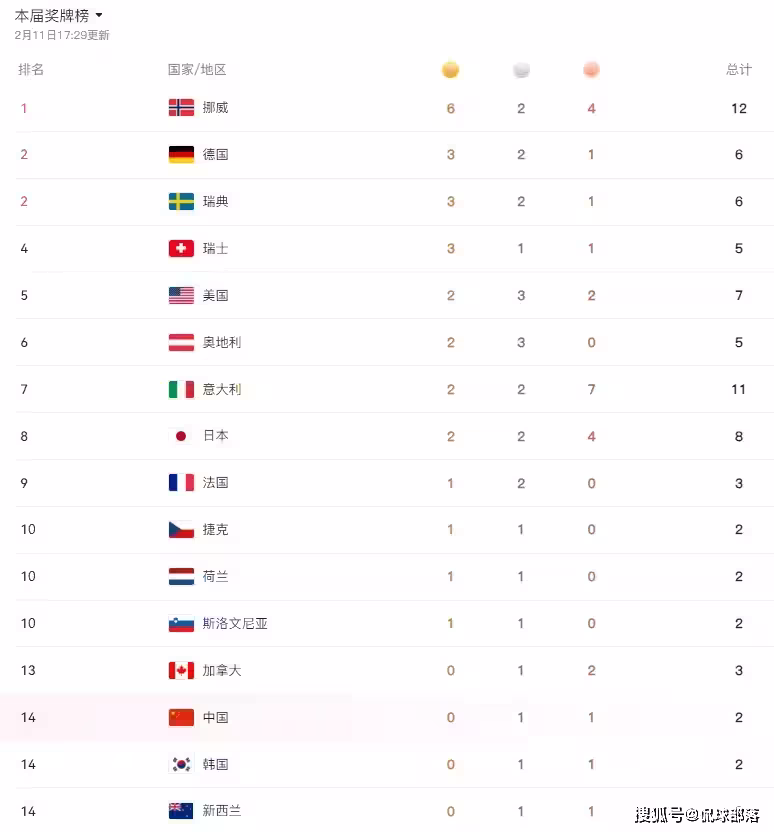The width and height of the screenshot is (774, 832).
Task: Click the United States flag icon
Action: point(181,296)
